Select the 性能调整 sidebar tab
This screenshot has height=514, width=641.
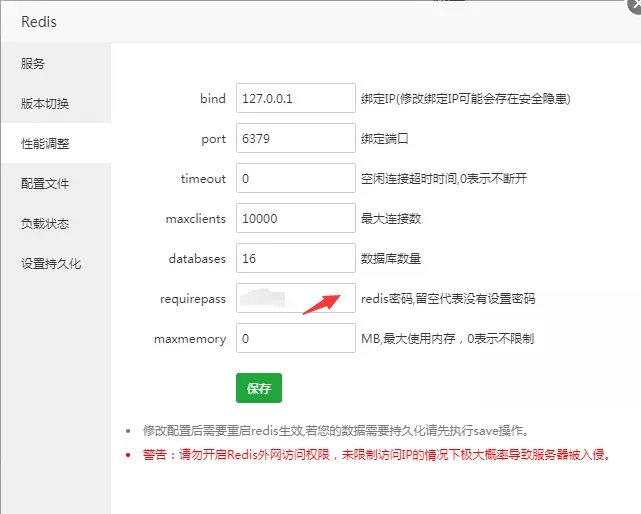(x=45, y=144)
